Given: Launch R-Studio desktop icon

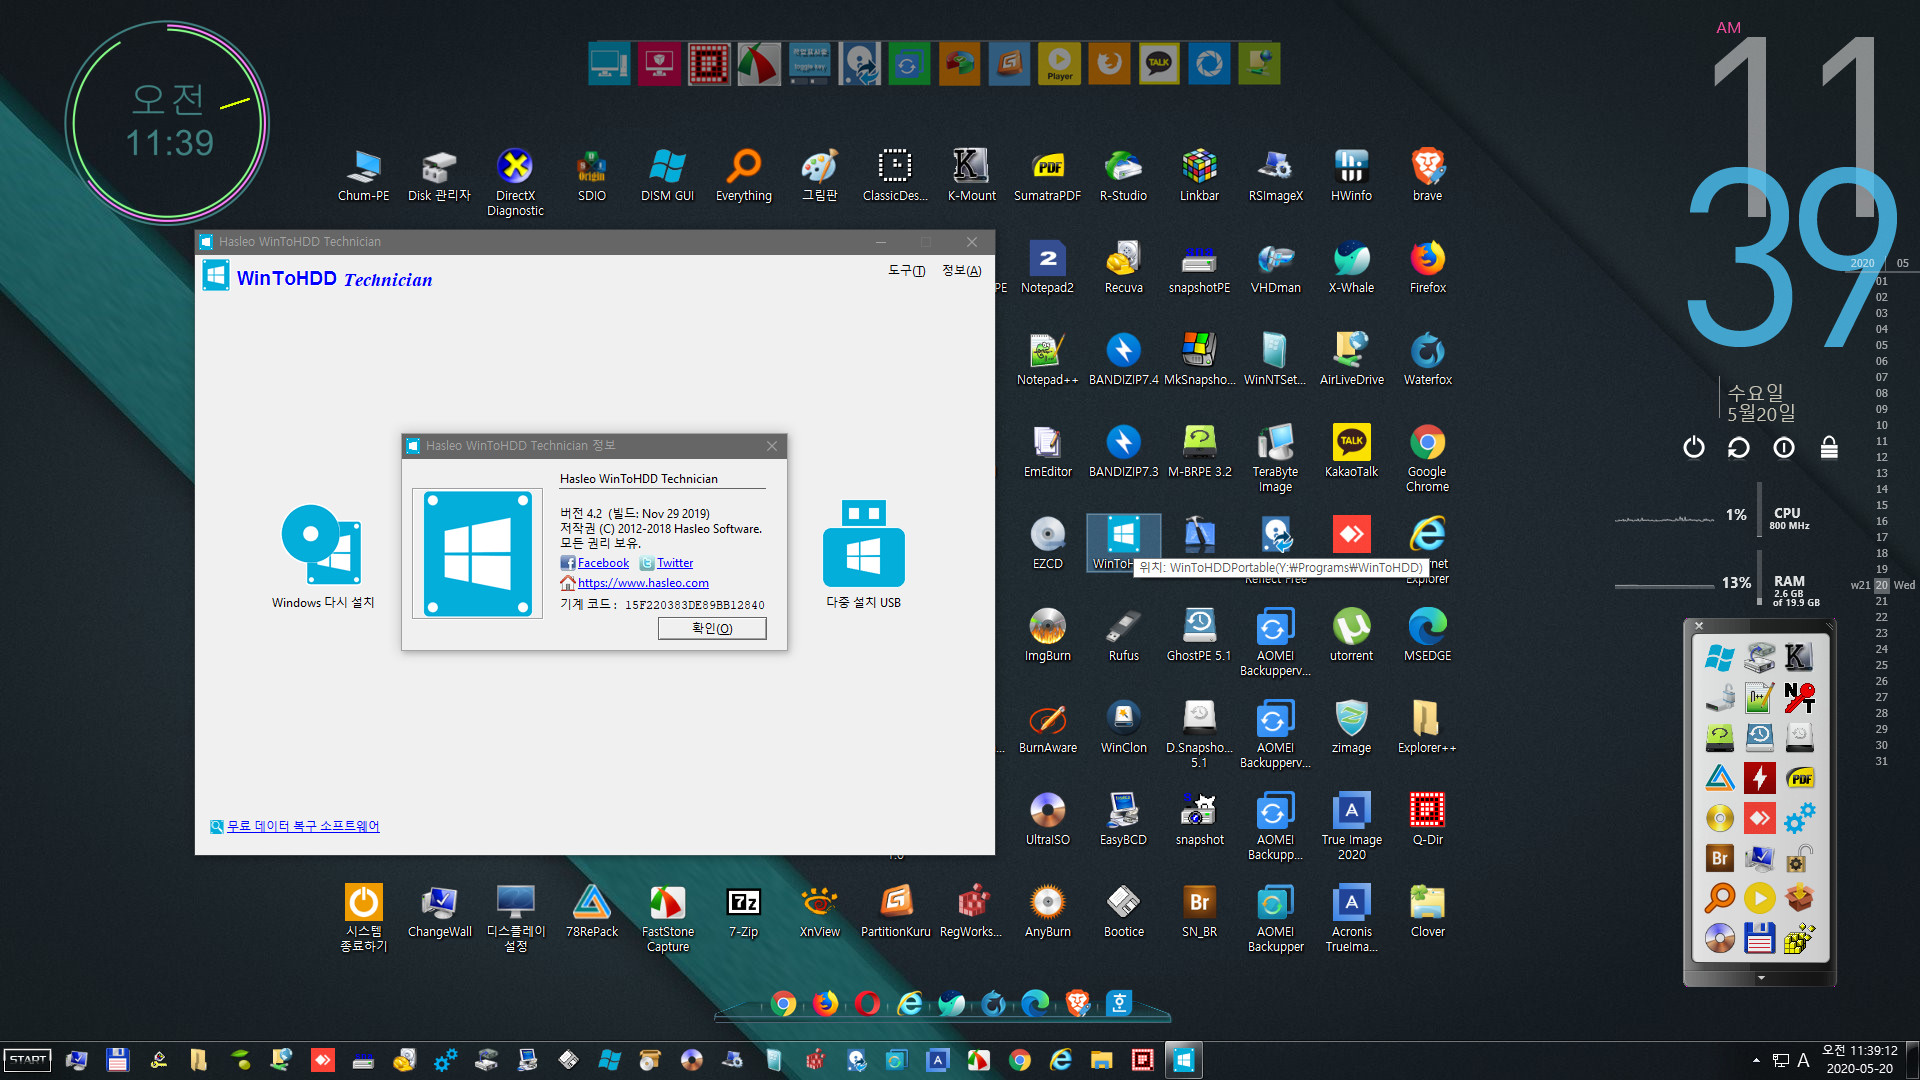Looking at the screenshot, I should tap(1123, 175).
